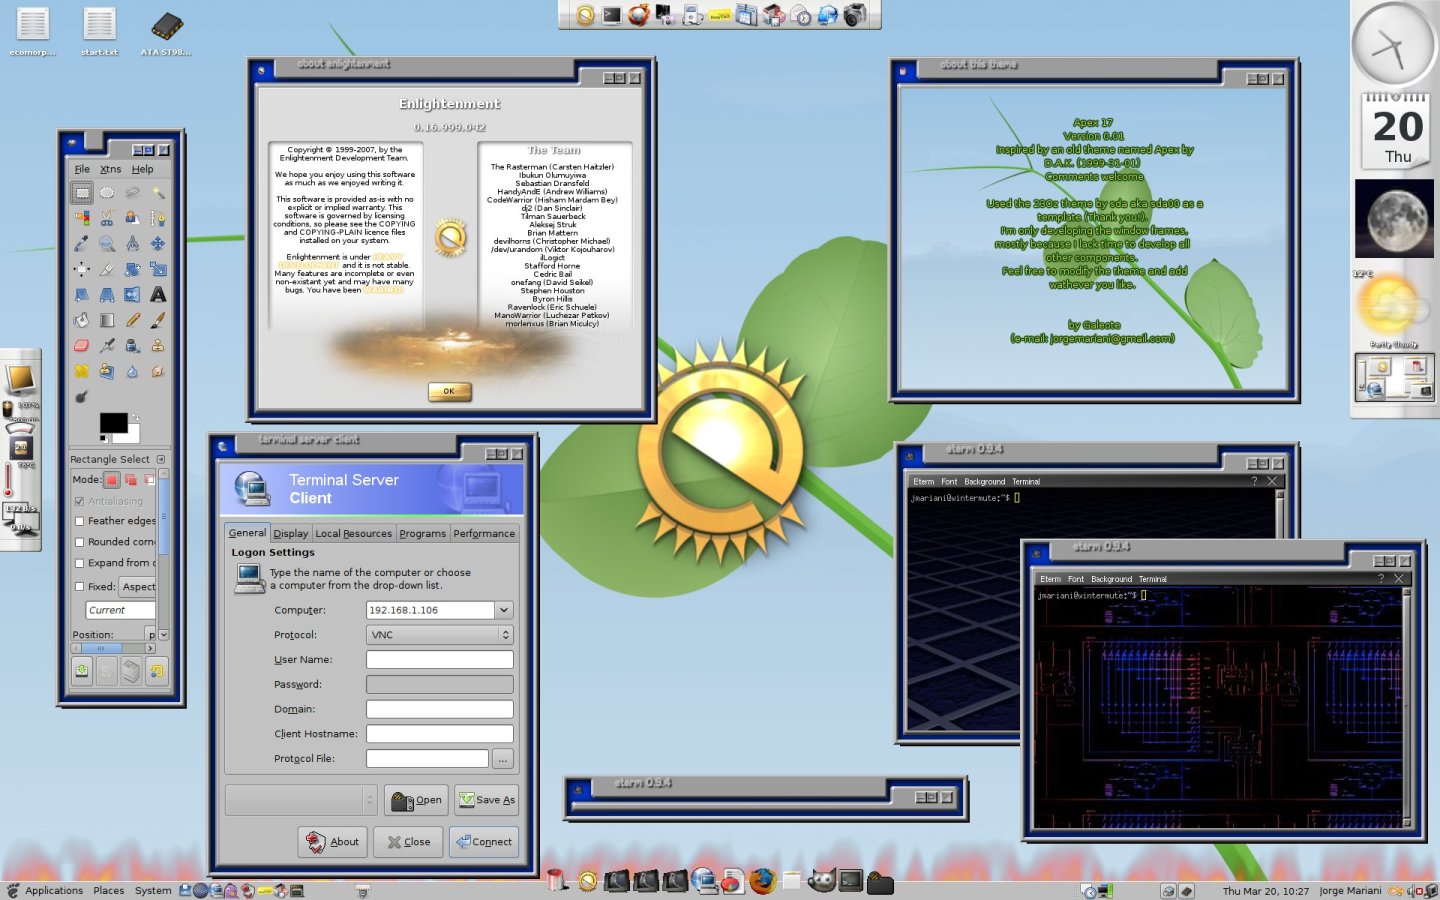
Task: Select the Smudge finger tool
Action: point(158,371)
